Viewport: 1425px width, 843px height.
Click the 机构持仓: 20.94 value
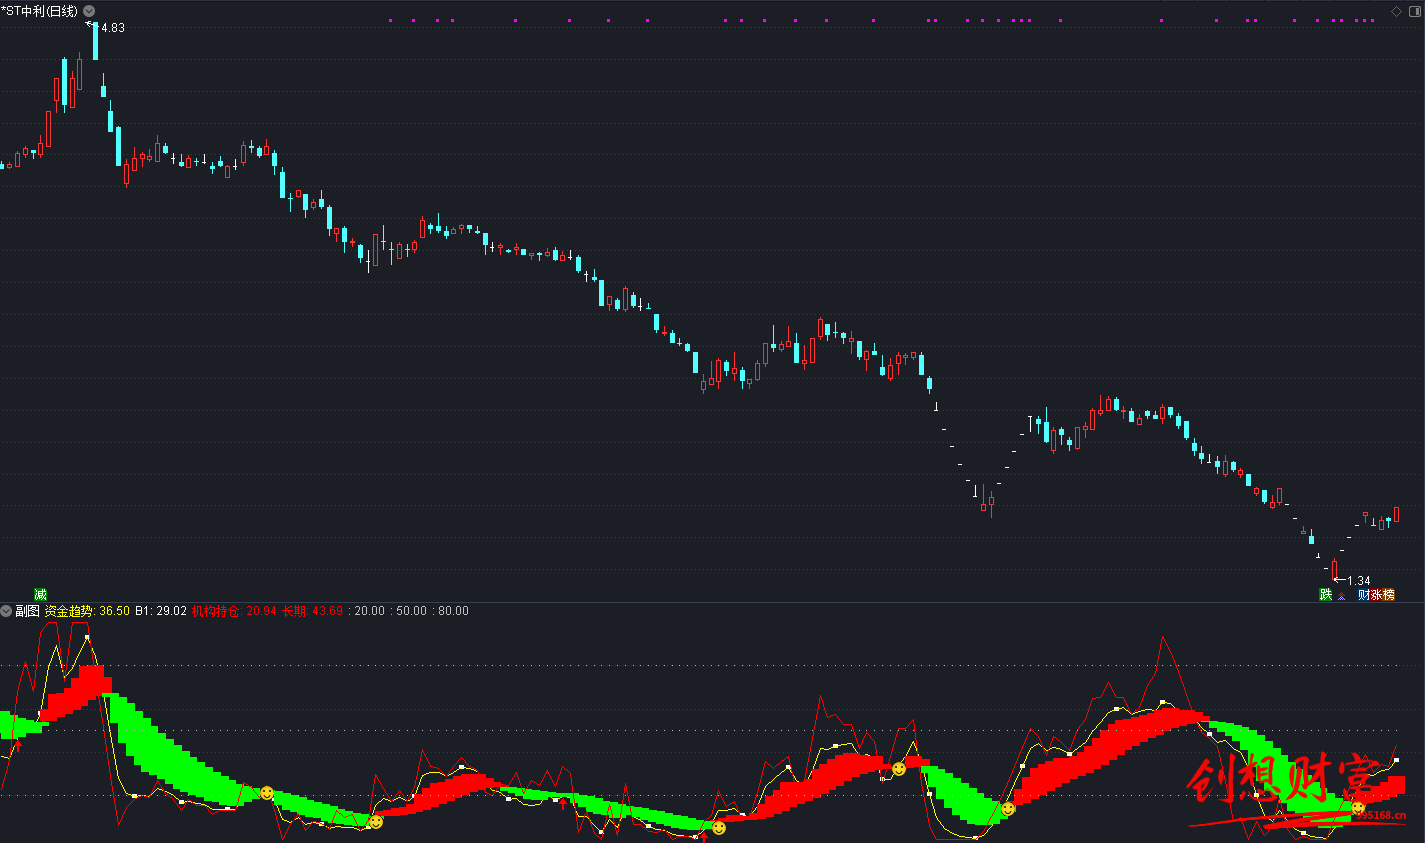point(234,611)
